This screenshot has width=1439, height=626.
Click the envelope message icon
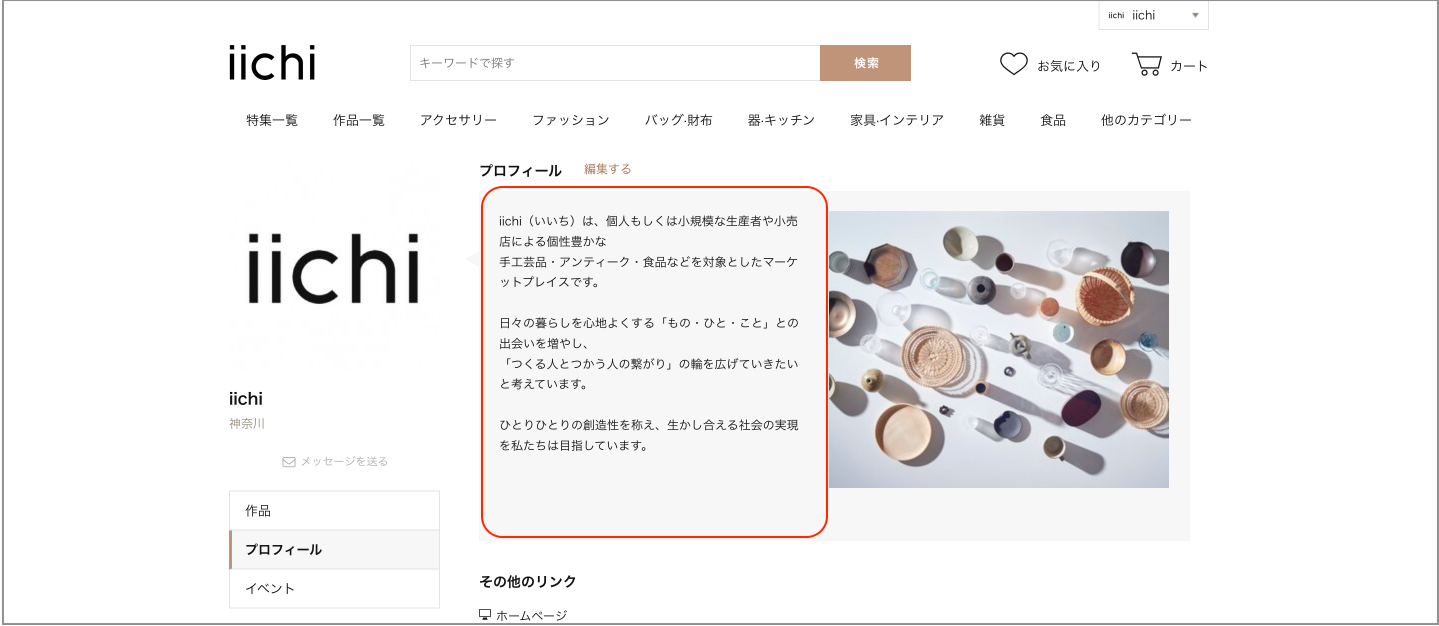[x=289, y=462]
